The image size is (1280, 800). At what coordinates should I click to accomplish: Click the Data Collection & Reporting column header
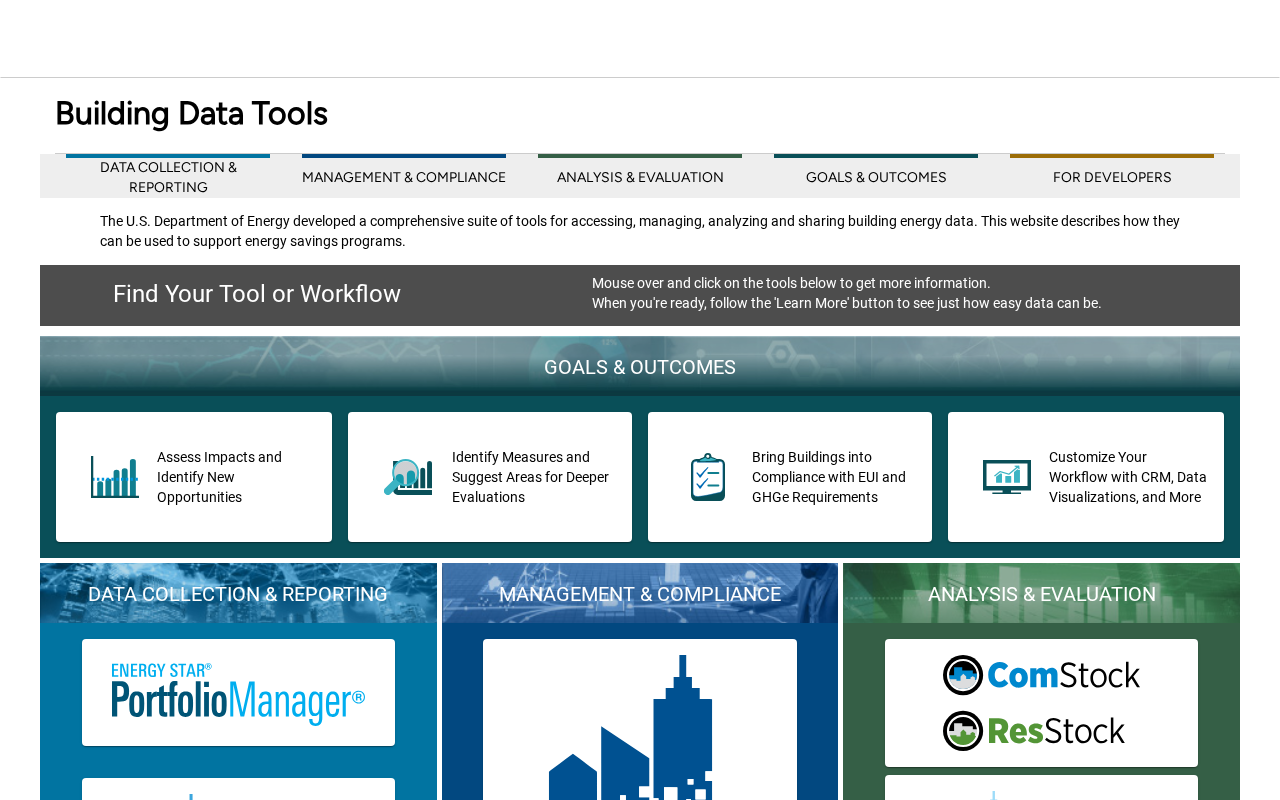(238, 593)
